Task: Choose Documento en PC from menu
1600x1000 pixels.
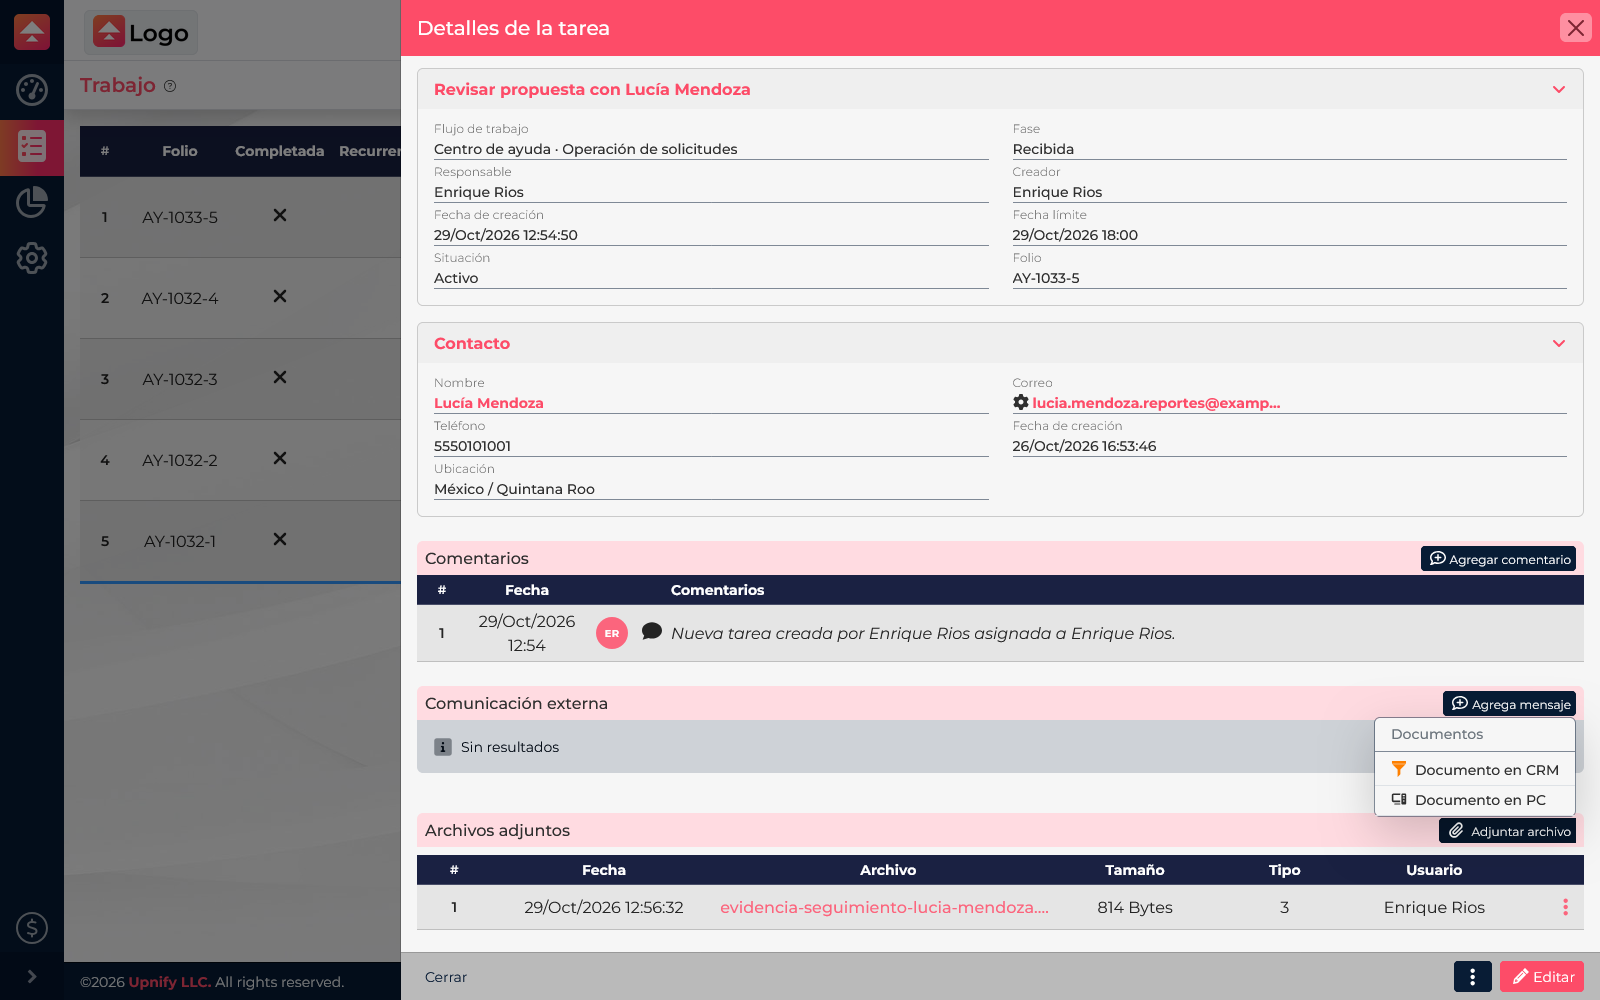Action: coord(1475,800)
